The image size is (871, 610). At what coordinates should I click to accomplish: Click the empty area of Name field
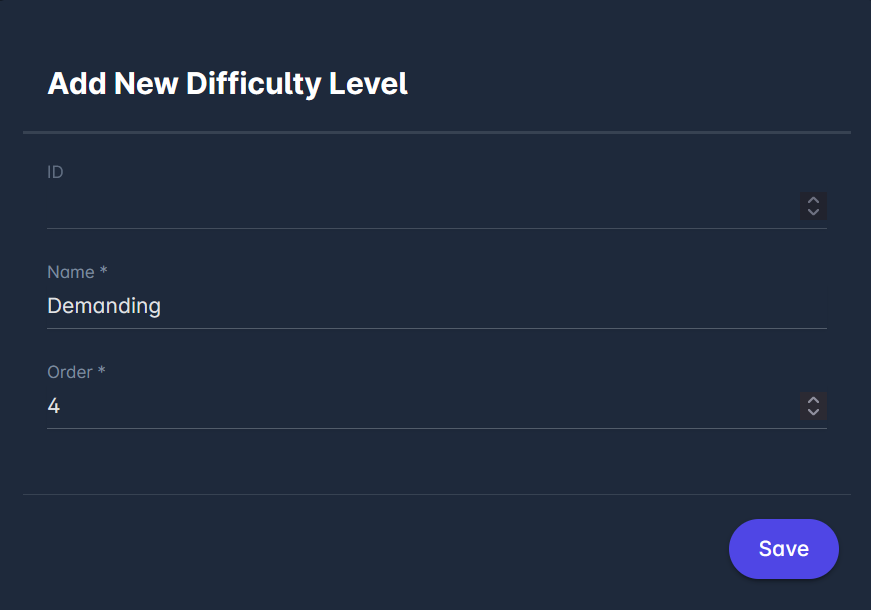coord(500,306)
